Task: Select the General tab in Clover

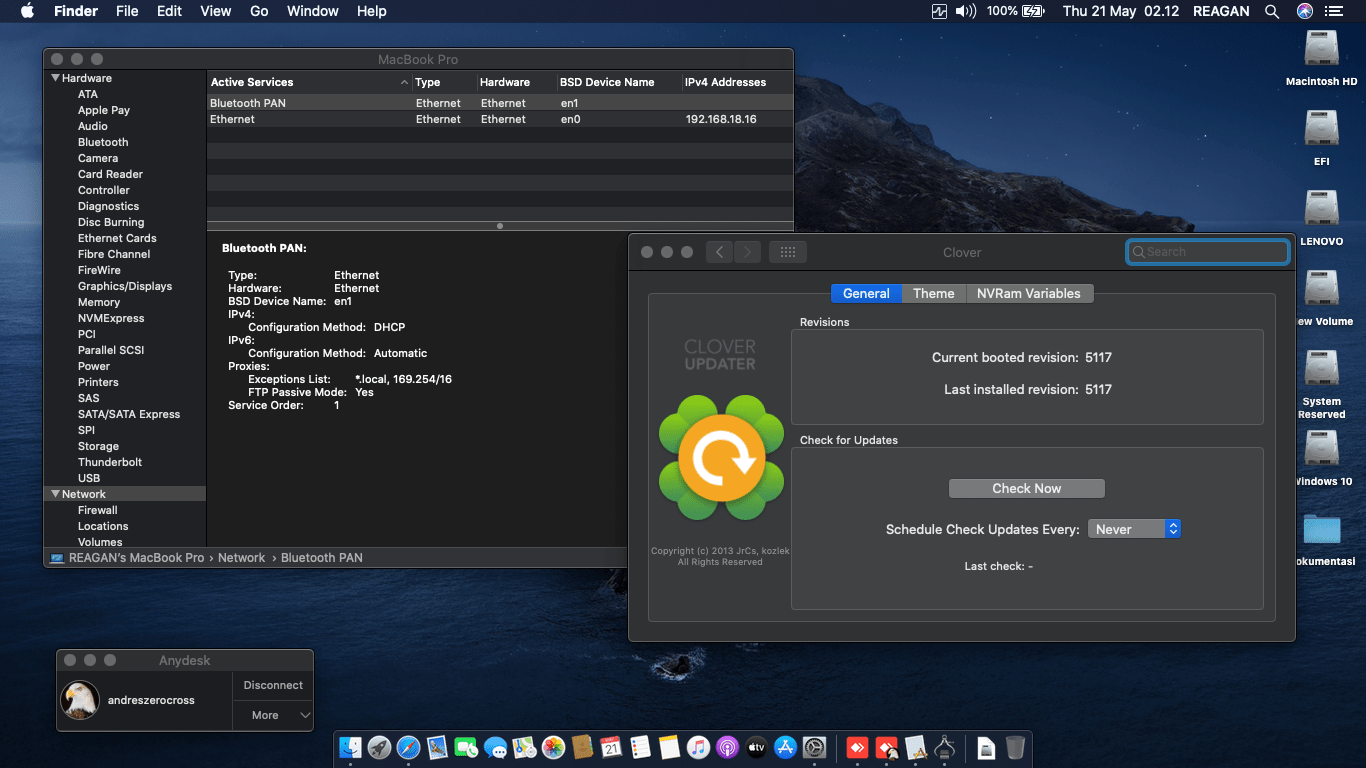Action: coord(866,293)
